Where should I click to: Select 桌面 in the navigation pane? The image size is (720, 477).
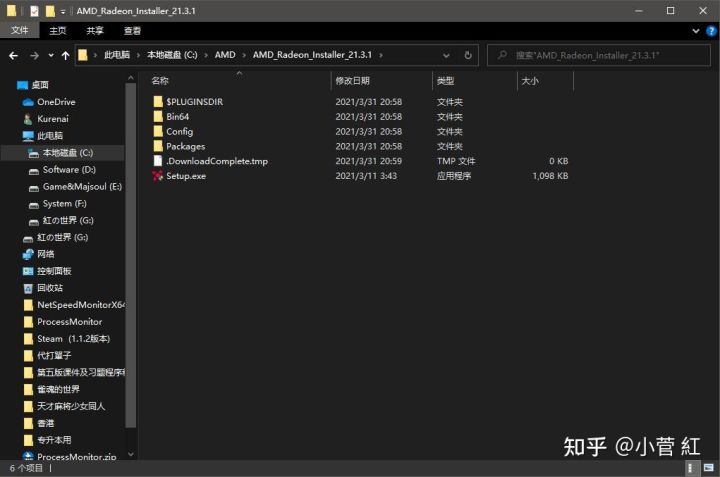[39, 85]
